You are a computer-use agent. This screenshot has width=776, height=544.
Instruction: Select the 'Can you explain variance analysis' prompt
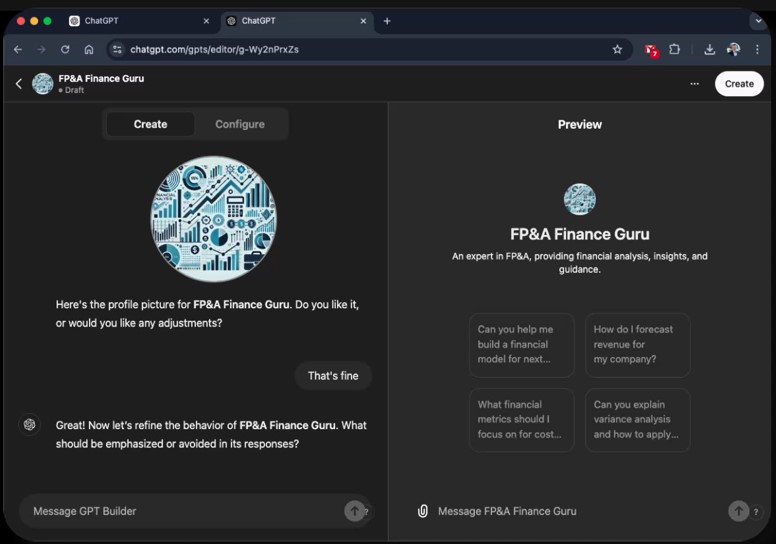click(637, 420)
